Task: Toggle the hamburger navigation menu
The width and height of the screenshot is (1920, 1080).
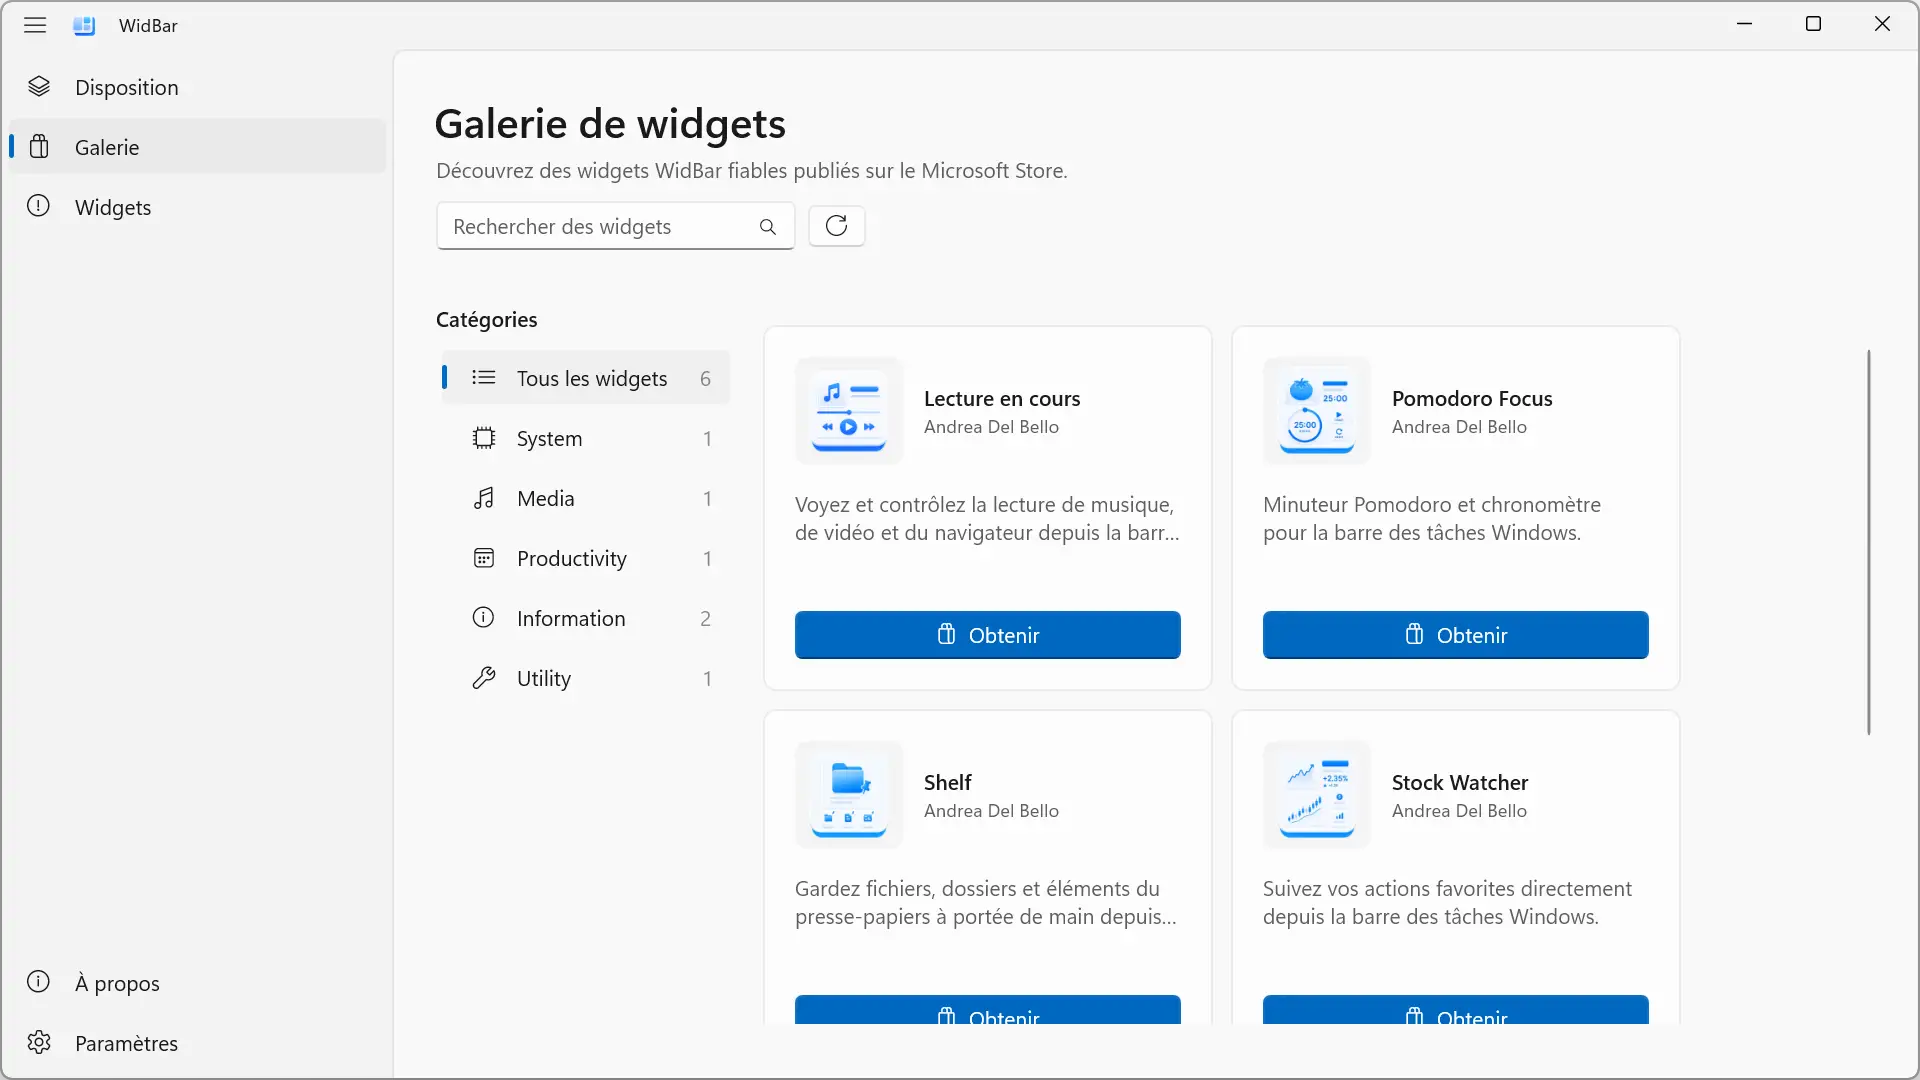Action: click(35, 25)
